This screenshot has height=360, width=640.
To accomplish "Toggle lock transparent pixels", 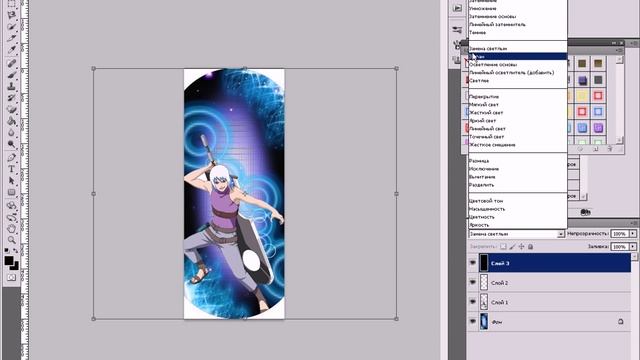I will point(503,247).
